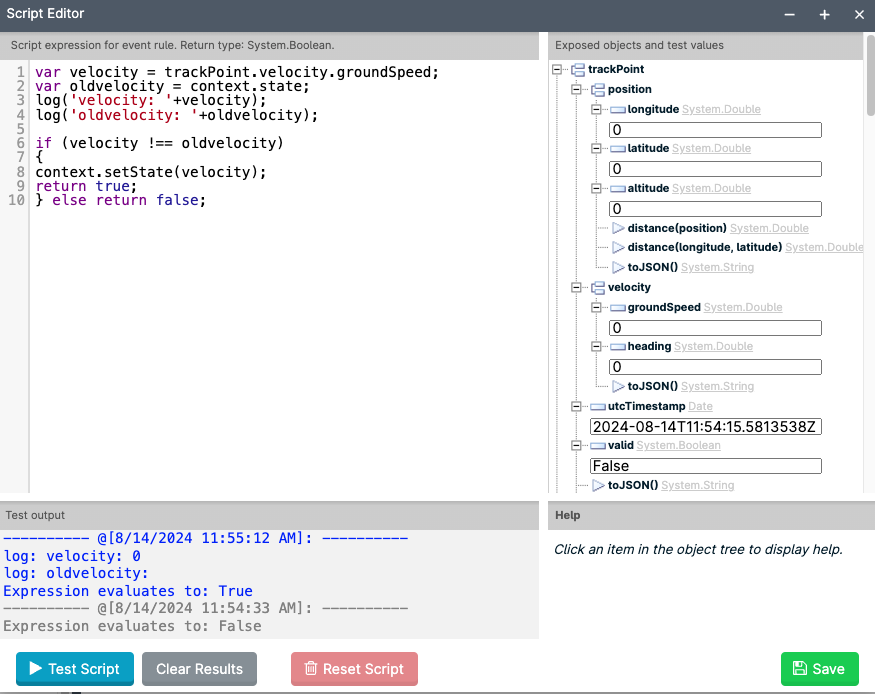Select the distance(position) method label

(x=677, y=228)
